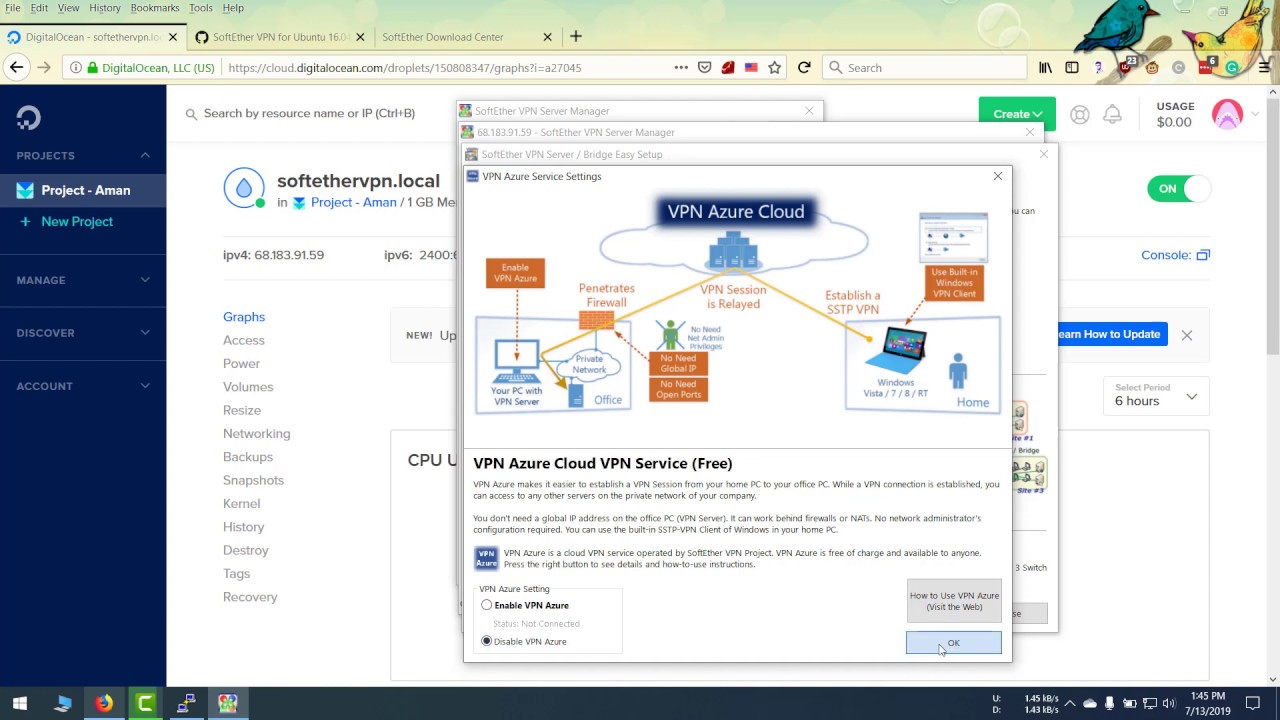
Task: Open the Access droplet tab
Action: coord(244,340)
